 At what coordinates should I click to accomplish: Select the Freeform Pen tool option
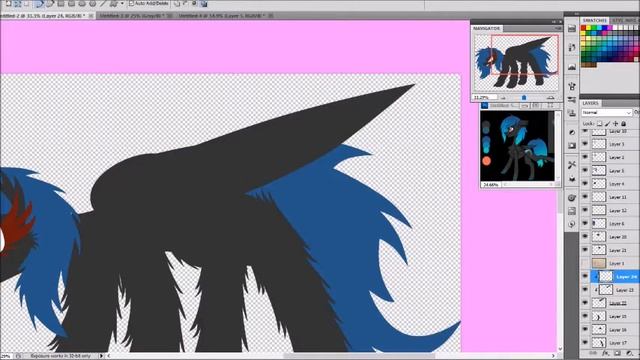pos(50,4)
